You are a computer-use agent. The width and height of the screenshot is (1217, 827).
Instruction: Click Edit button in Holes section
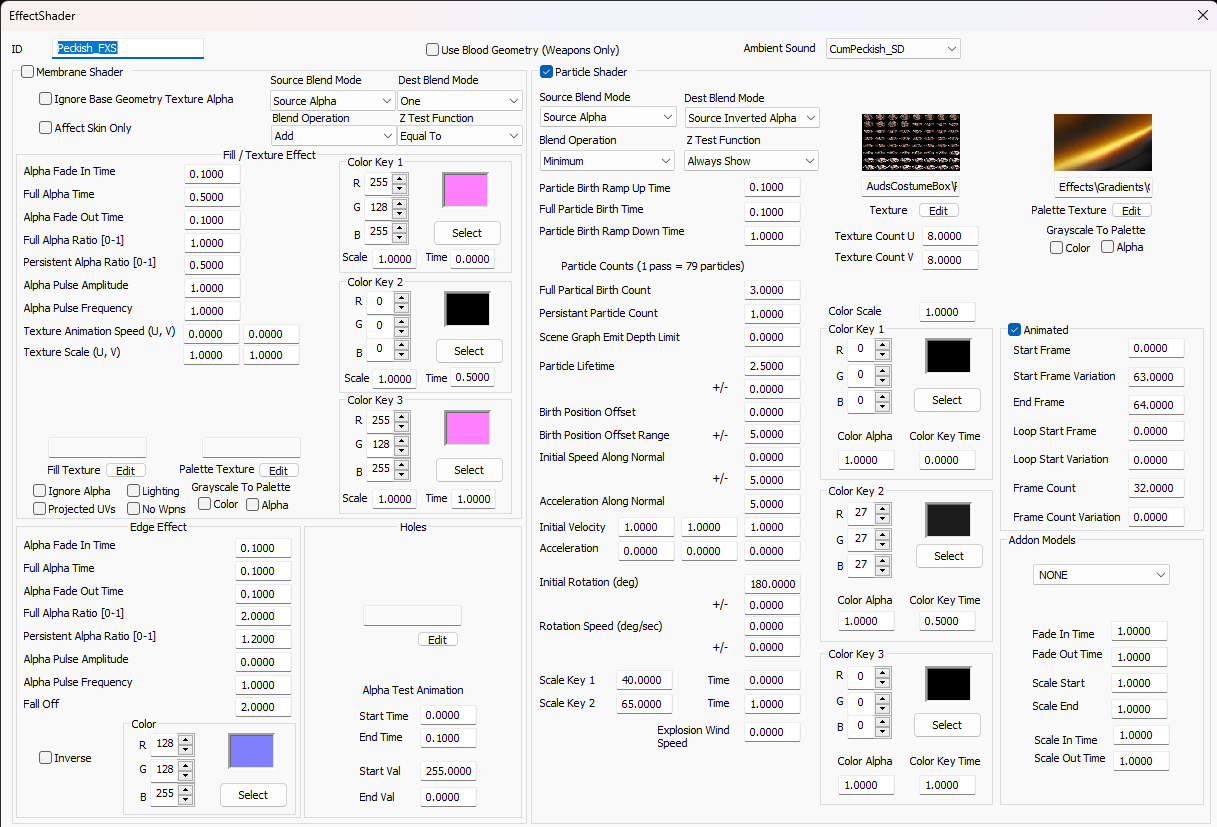(438, 640)
